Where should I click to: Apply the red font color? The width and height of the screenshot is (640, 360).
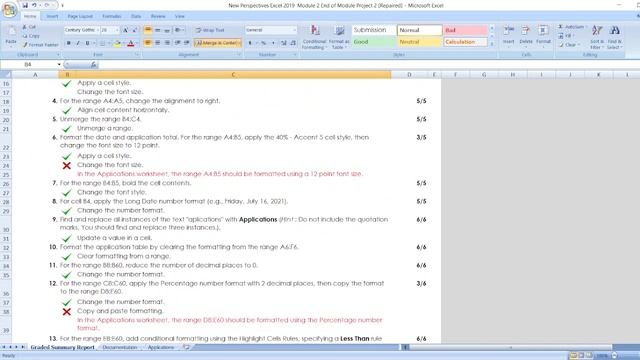(x=131, y=43)
